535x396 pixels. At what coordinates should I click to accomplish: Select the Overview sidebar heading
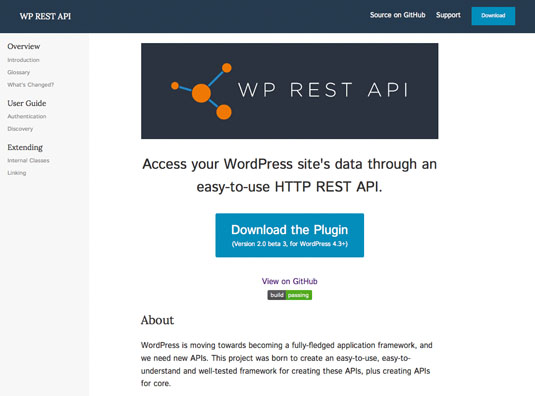[x=24, y=46]
